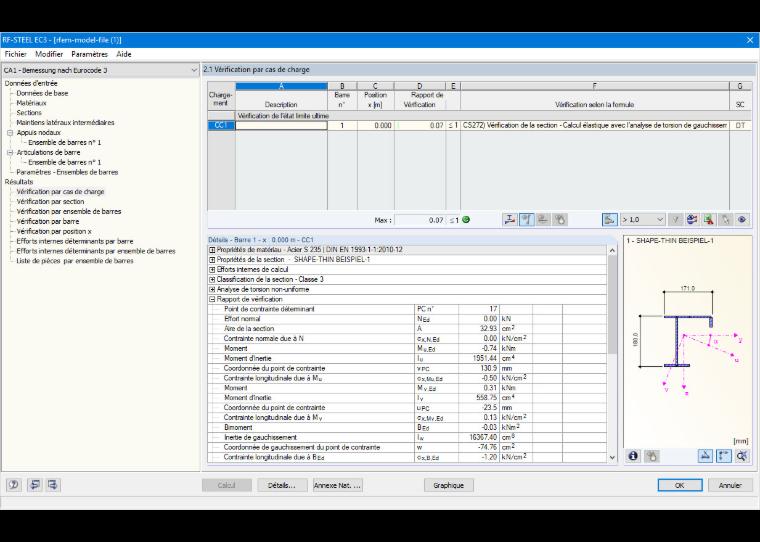
Task: Click the zoom-reset magnifier icon under section preview
Action: 742,456
